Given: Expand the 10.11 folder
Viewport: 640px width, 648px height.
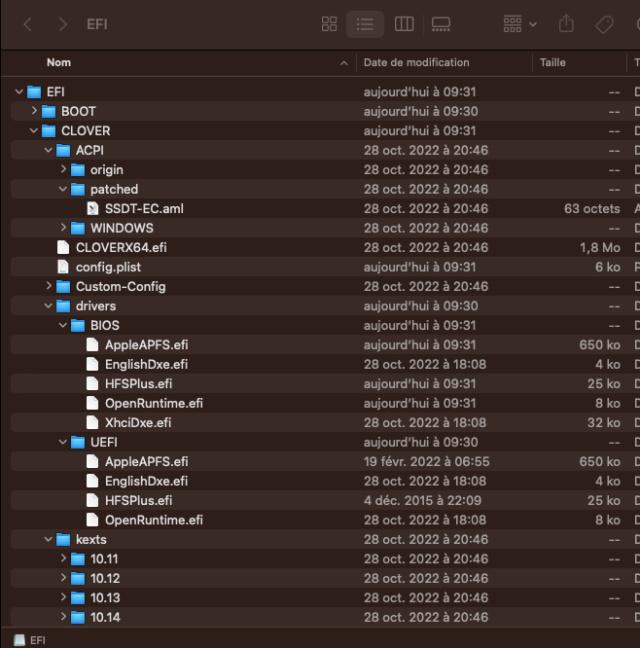Looking at the screenshot, I should click(63, 558).
